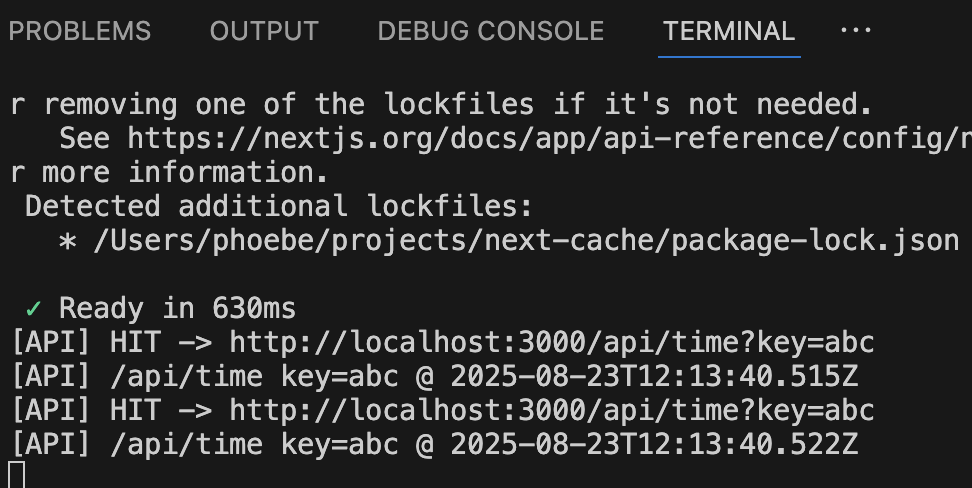Click the timestamp ending in 40.522Z

654,444
